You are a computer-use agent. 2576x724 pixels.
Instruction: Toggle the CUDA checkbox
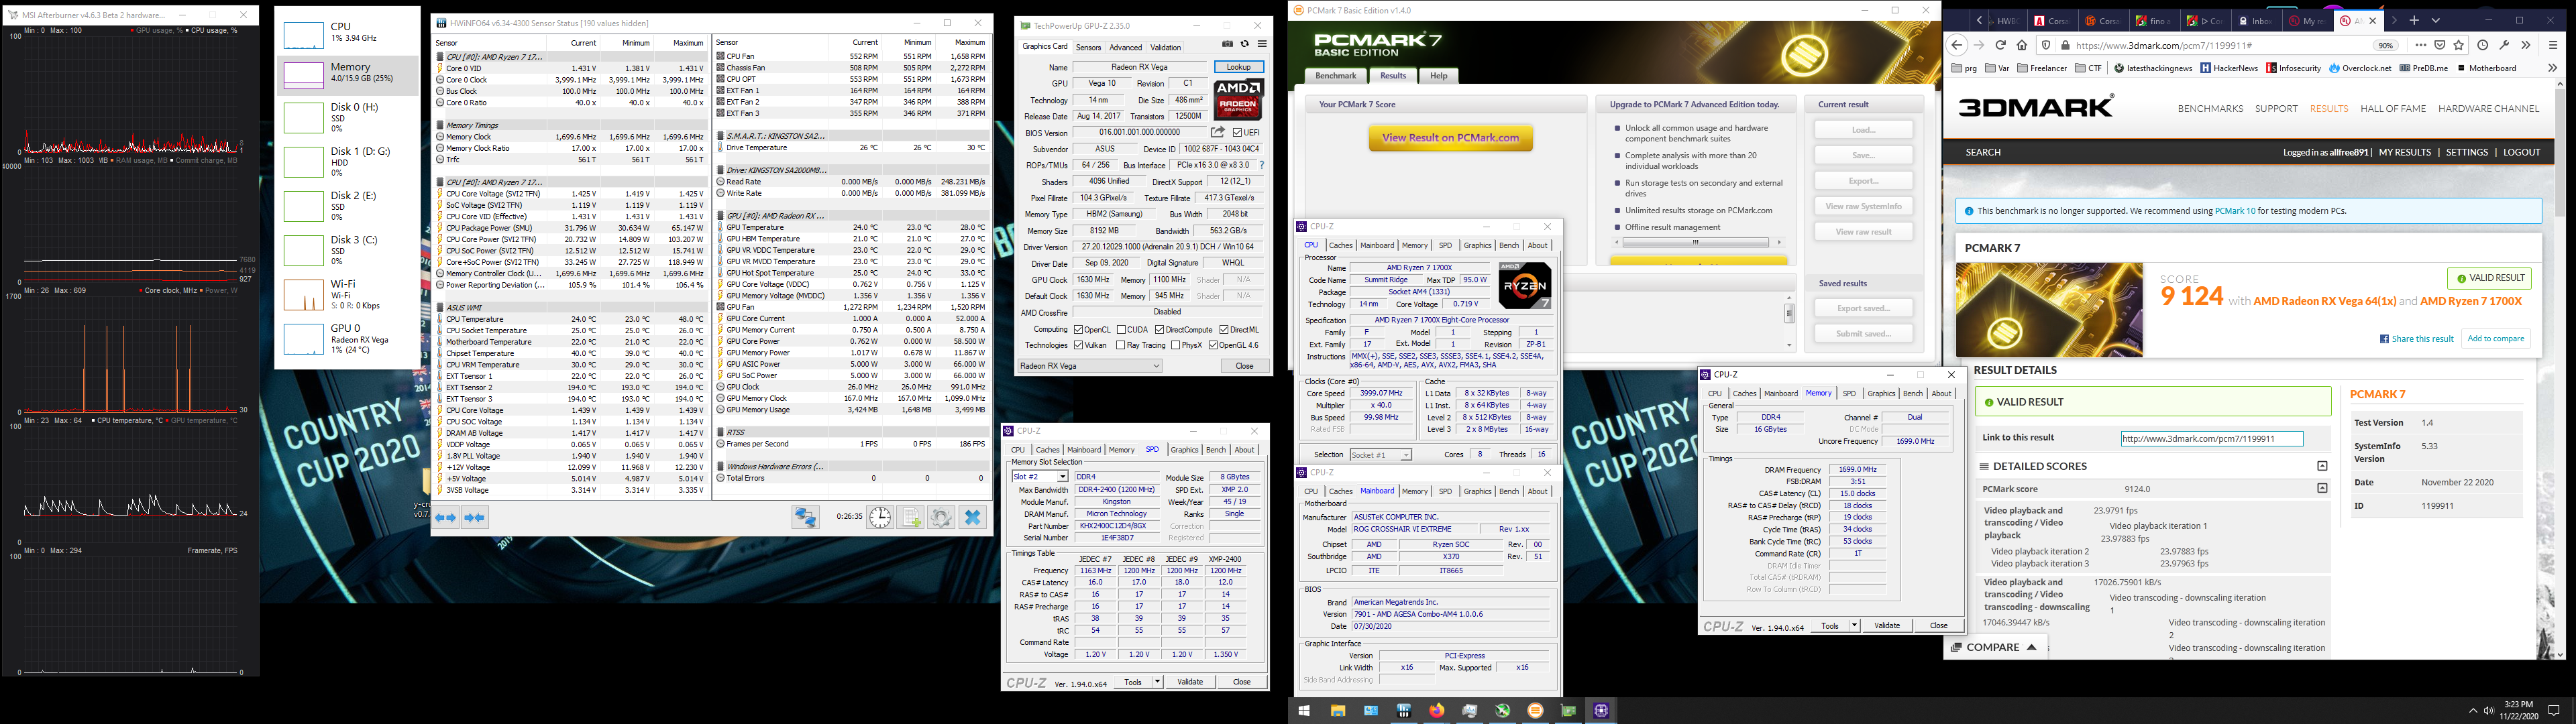point(1121,329)
